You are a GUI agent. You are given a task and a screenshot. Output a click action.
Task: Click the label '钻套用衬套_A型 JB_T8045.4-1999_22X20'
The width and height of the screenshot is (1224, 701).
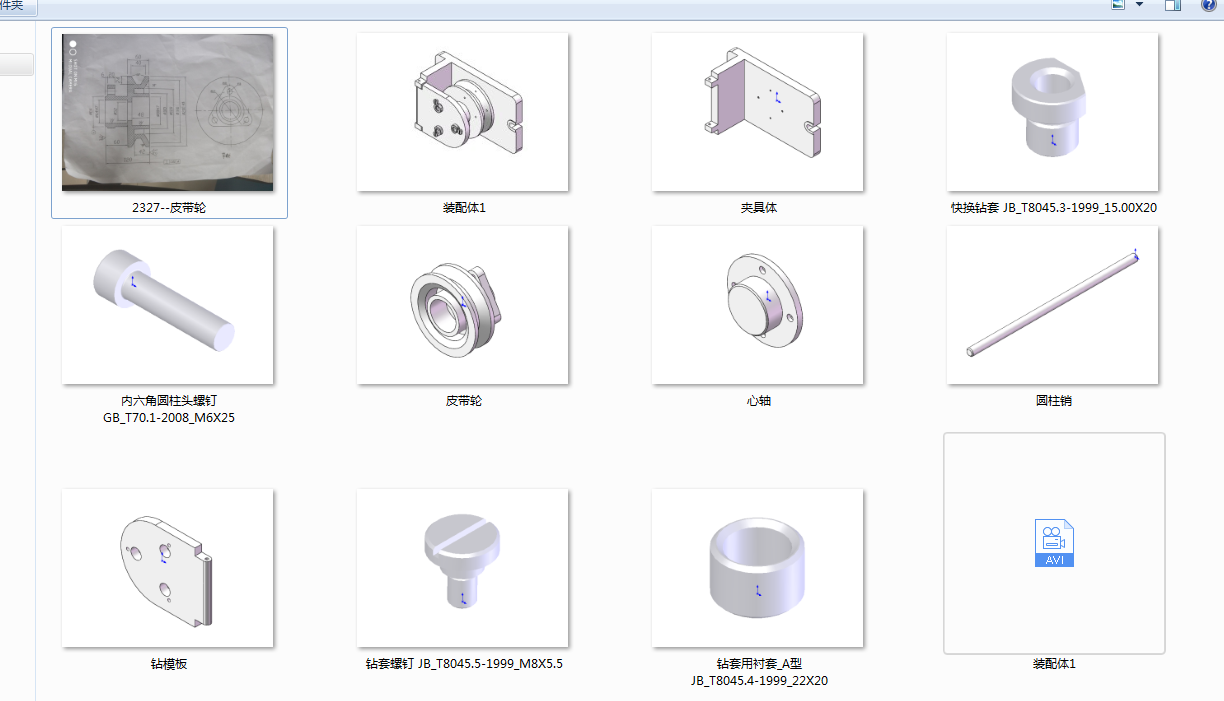pos(759,672)
